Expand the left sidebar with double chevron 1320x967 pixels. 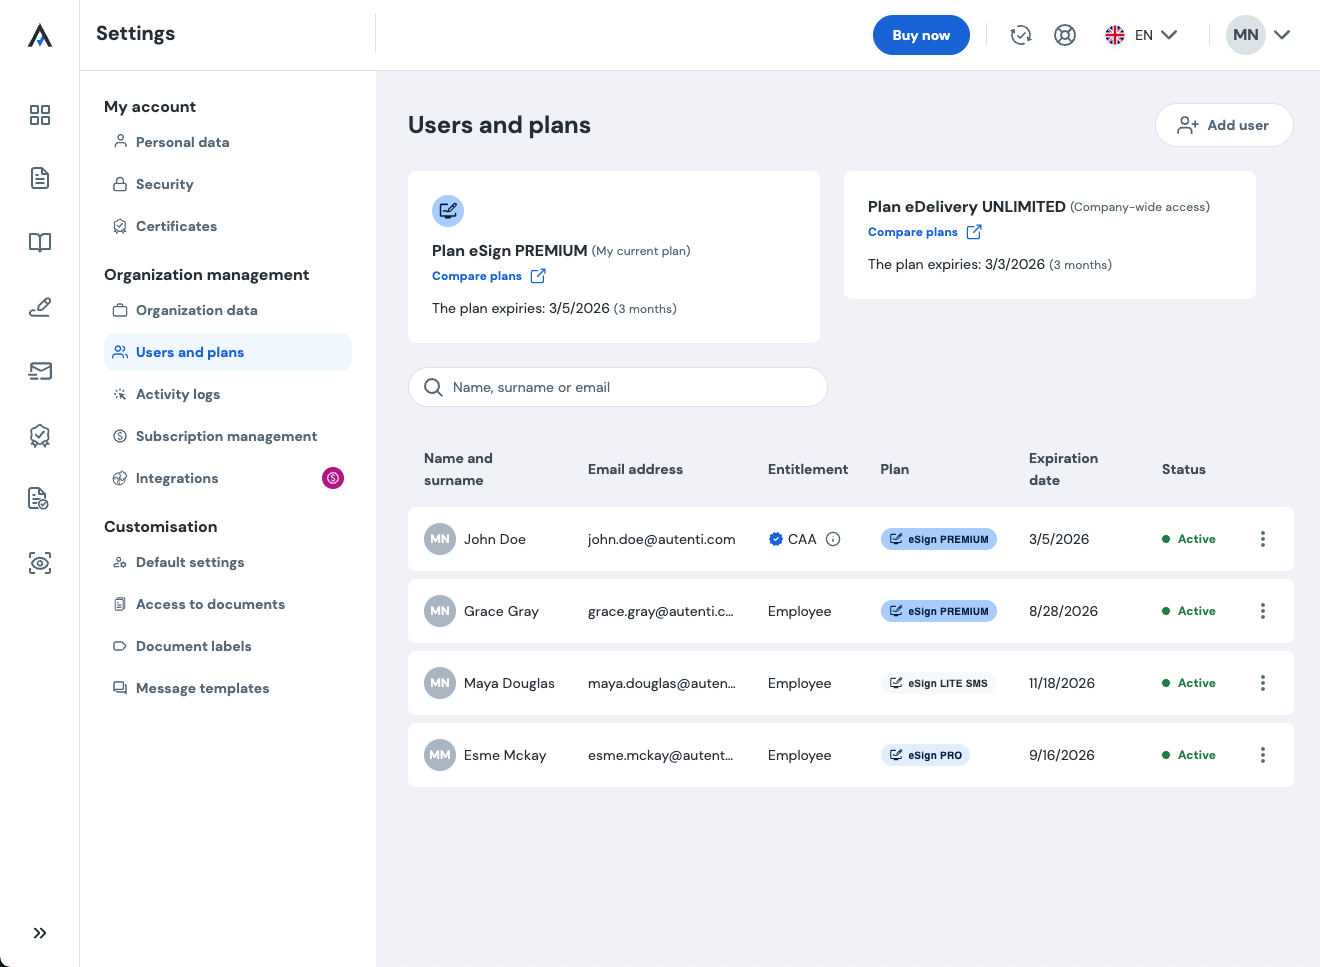(40, 933)
